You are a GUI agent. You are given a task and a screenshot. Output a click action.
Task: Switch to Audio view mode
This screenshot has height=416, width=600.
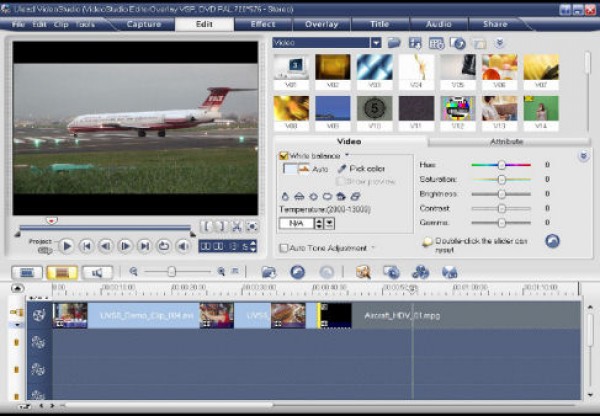pyautogui.click(x=97, y=272)
